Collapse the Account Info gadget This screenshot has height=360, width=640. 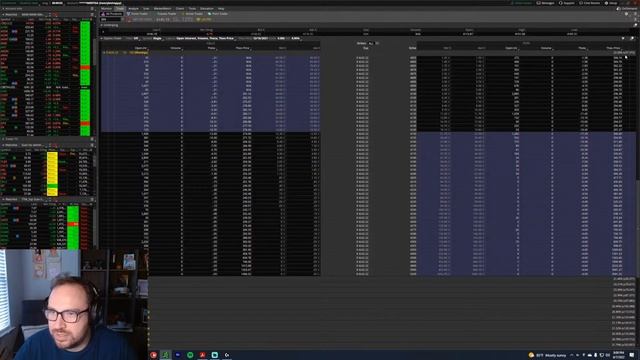(3, 9)
